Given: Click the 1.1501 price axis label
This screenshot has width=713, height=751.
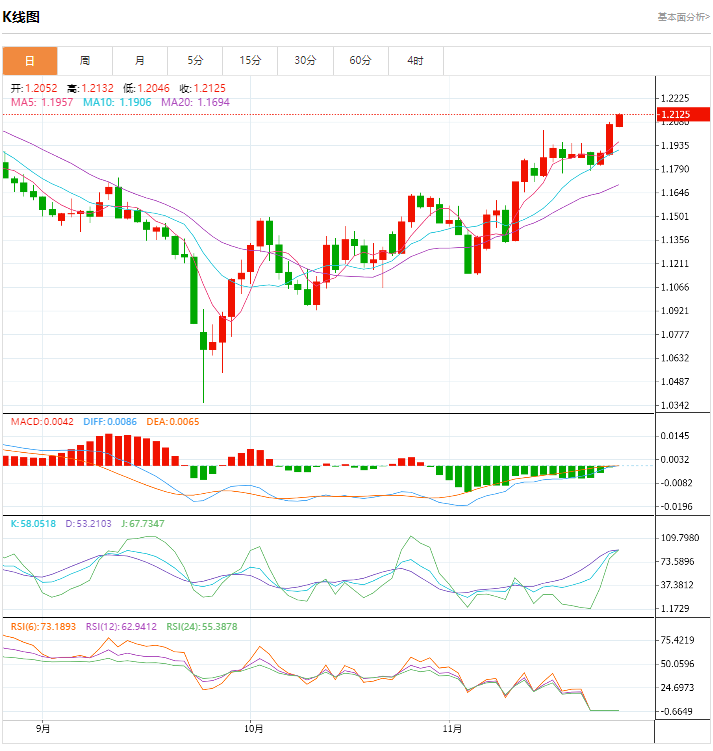Looking at the screenshot, I should pos(675,216).
